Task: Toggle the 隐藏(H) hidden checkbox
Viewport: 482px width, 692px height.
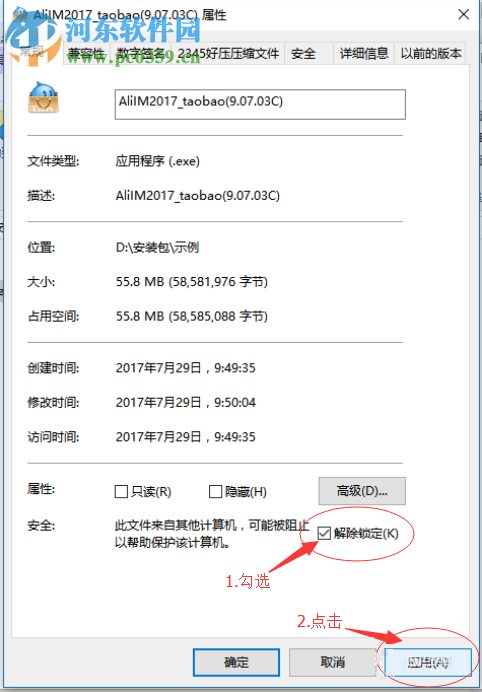Action: tap(215, 492)
